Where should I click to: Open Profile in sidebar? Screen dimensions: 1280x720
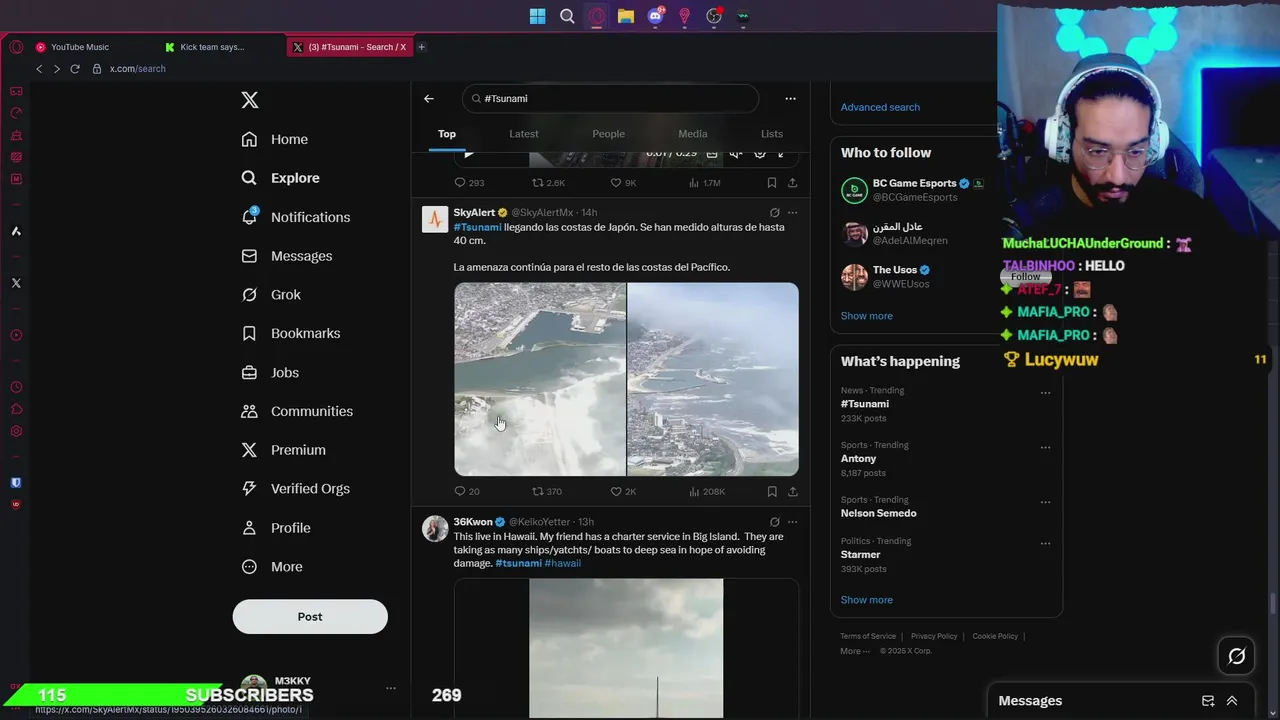click(x=276, y=528)
